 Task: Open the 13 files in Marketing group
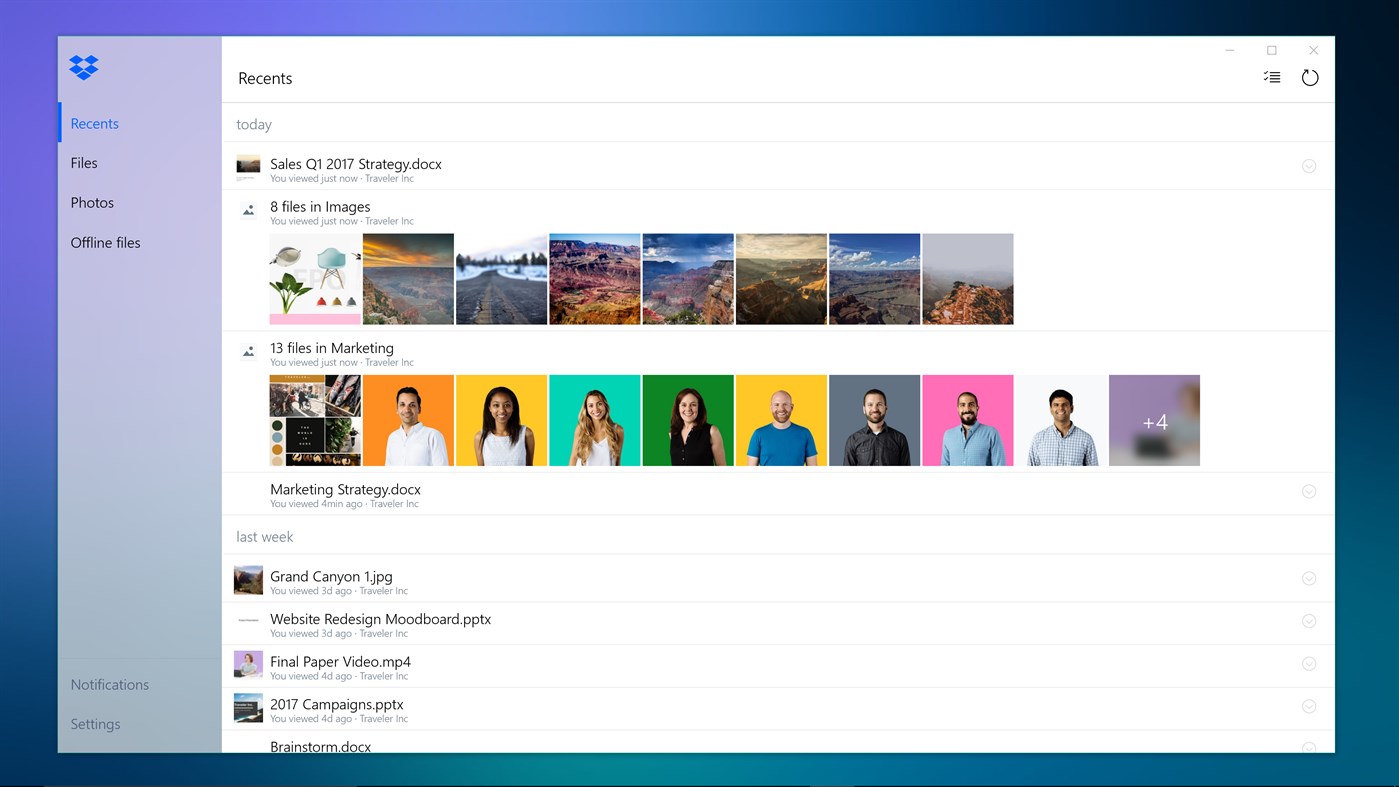pyautogui.click(x=330, y=347)
